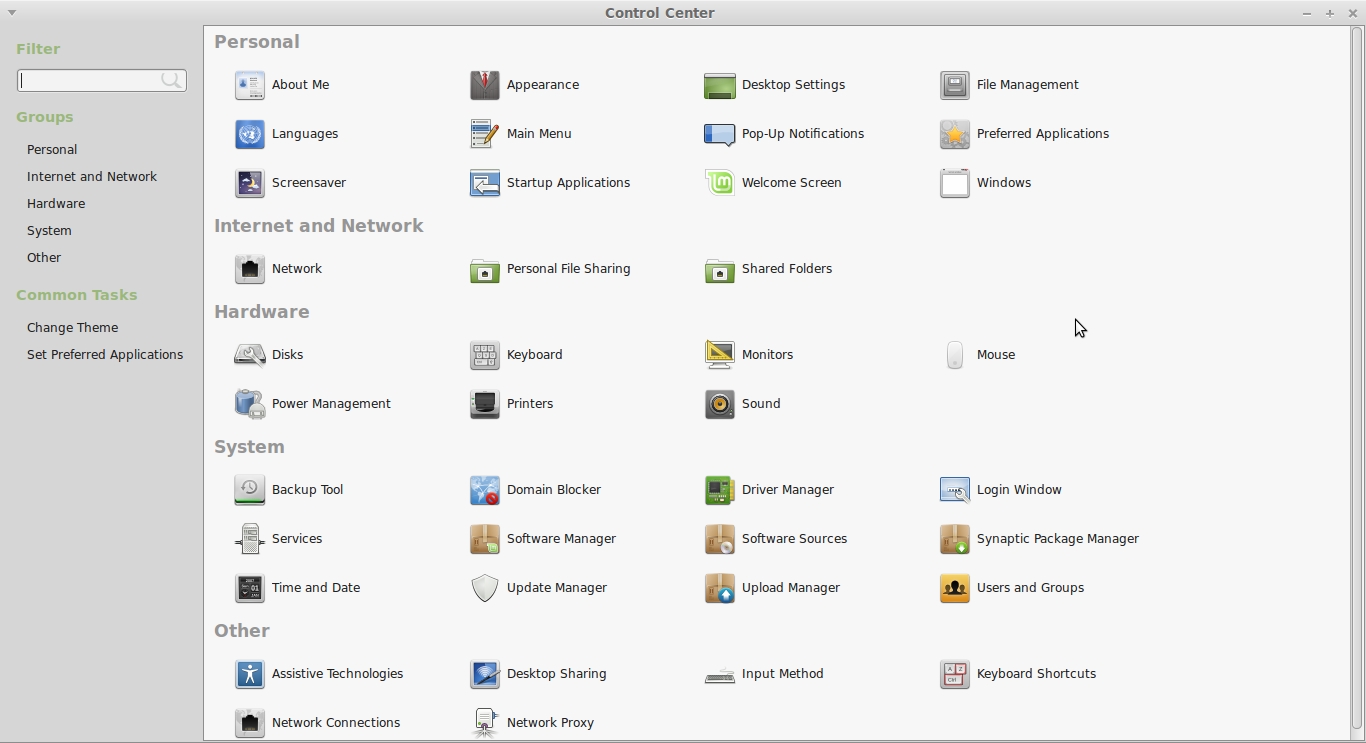1366x743 pixels.
Task: Open the Main Menu editor icon
Action: coord(484,134)
